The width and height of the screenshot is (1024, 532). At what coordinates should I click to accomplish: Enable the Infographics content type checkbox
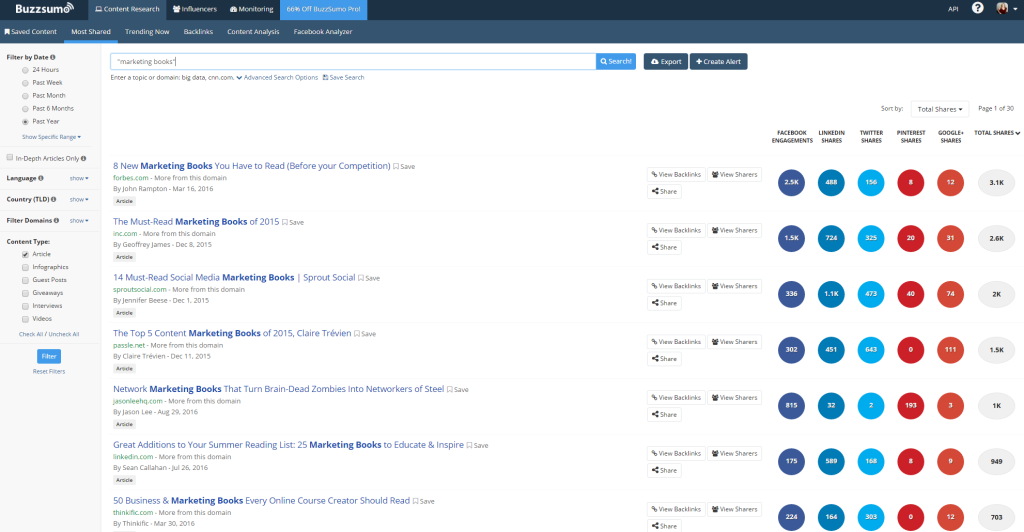tap(25, 267)
